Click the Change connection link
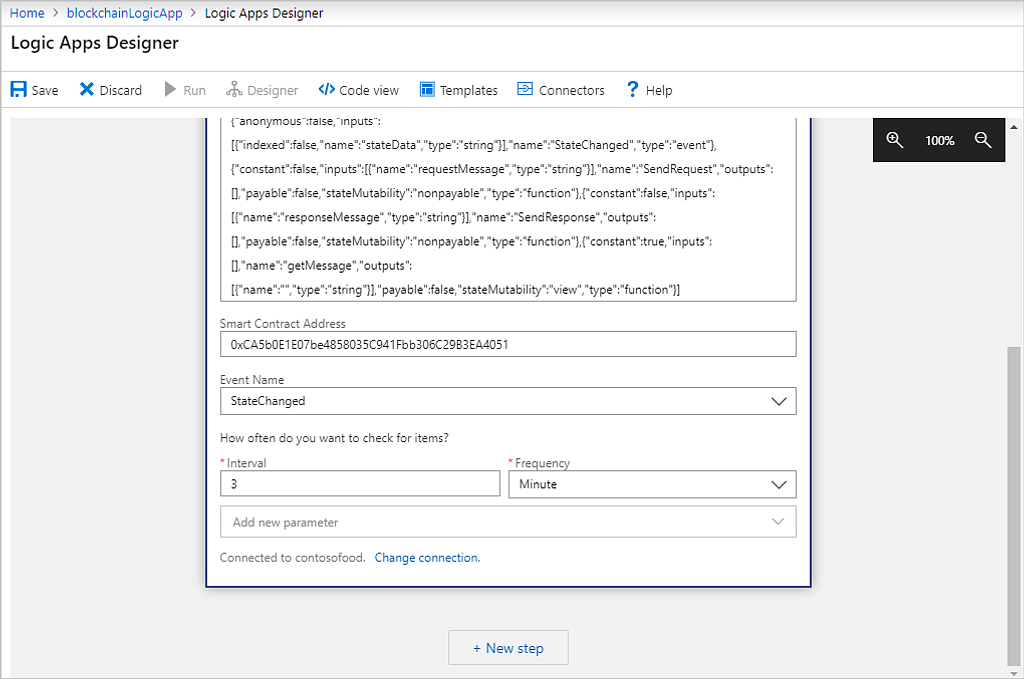Viewport: 1024px width, 679px height. pos(427,558)
